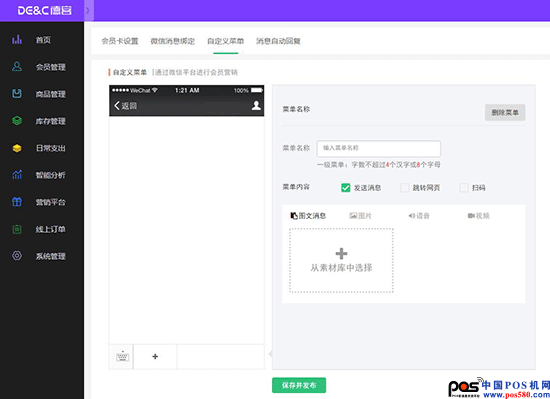The image size is (550, 399).
Task: Go back with the 返回 chevron
Action: 117,106
